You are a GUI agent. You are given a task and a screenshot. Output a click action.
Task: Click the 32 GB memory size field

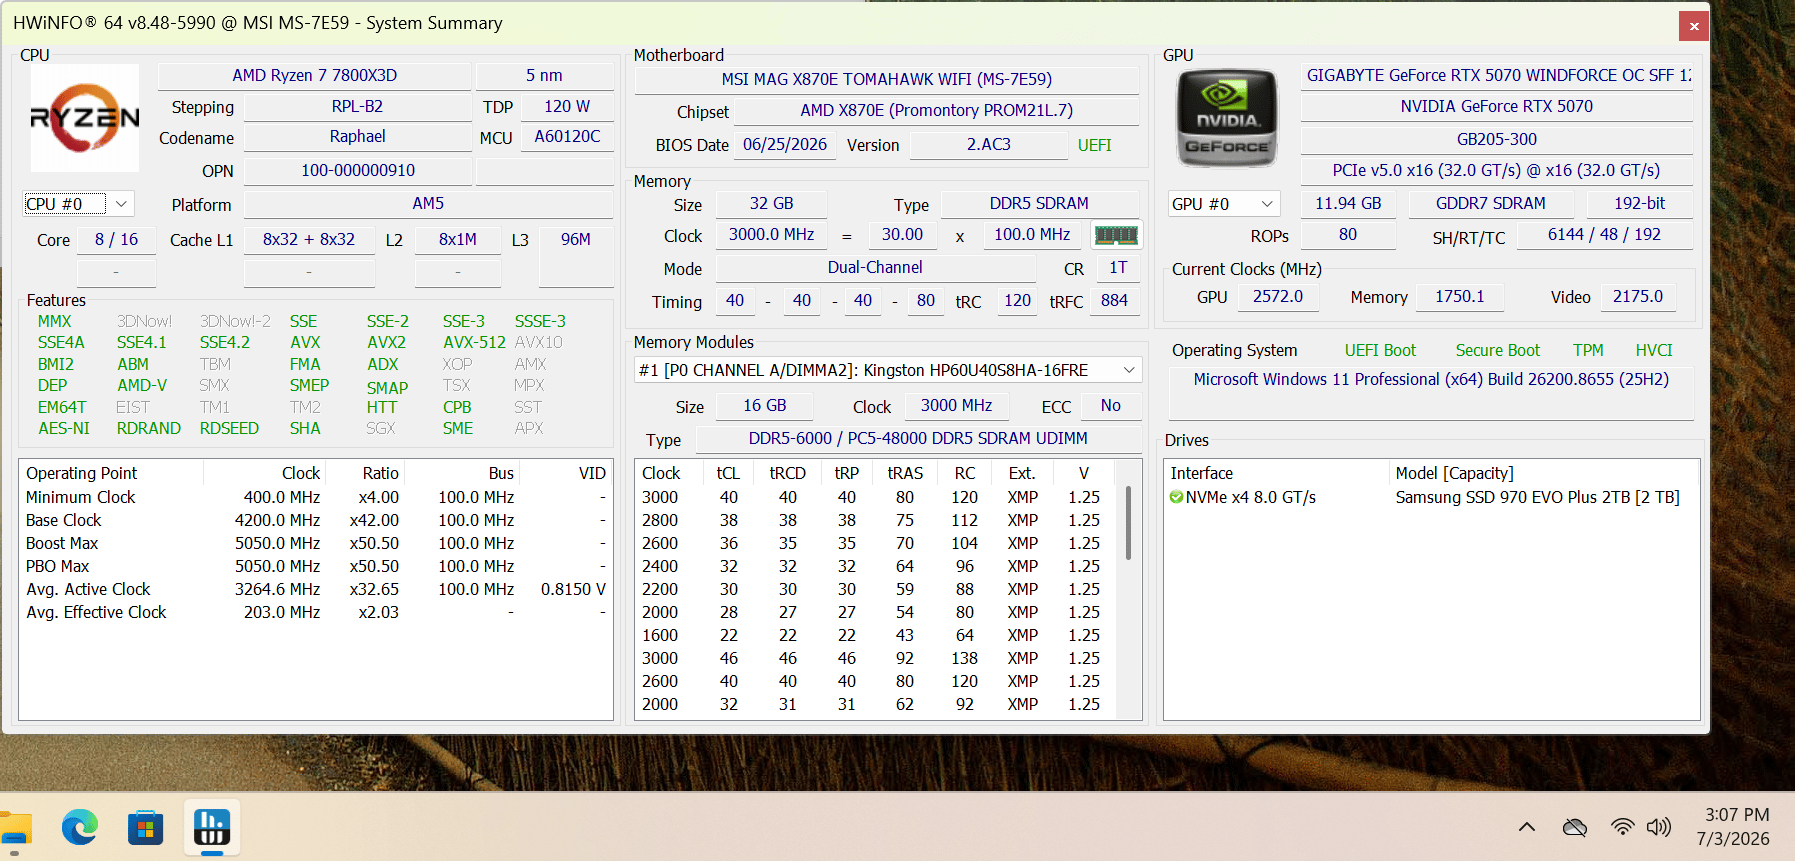[771, 204]
